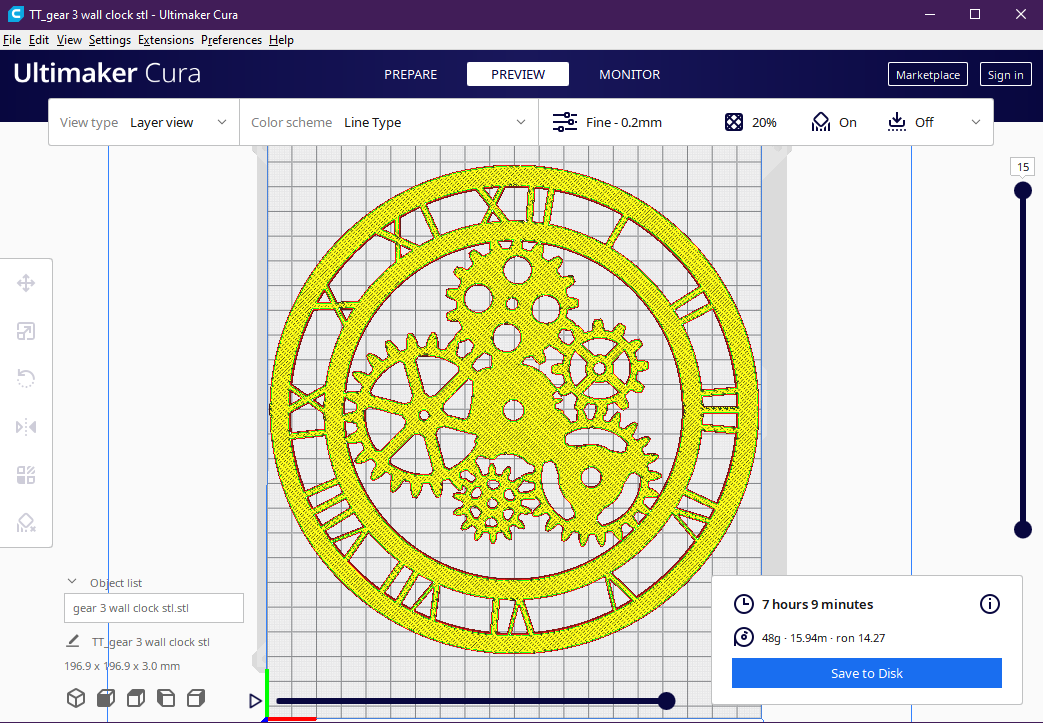Click the pencil icon to rename the job

pos(73,641)
